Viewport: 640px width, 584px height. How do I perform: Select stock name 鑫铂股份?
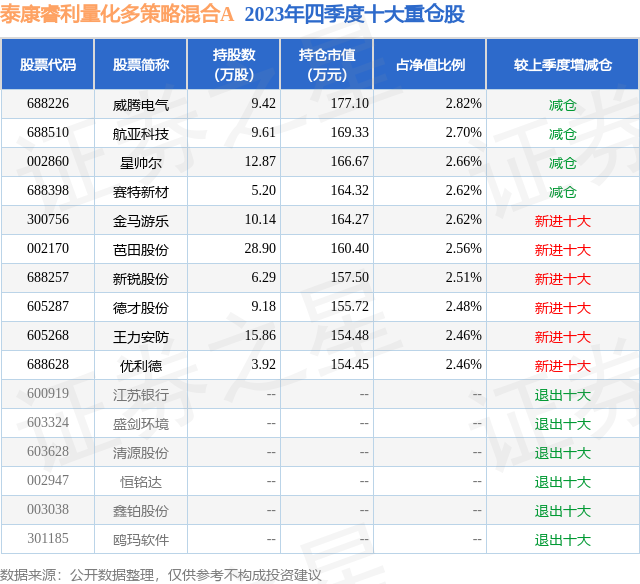(141, 511)
